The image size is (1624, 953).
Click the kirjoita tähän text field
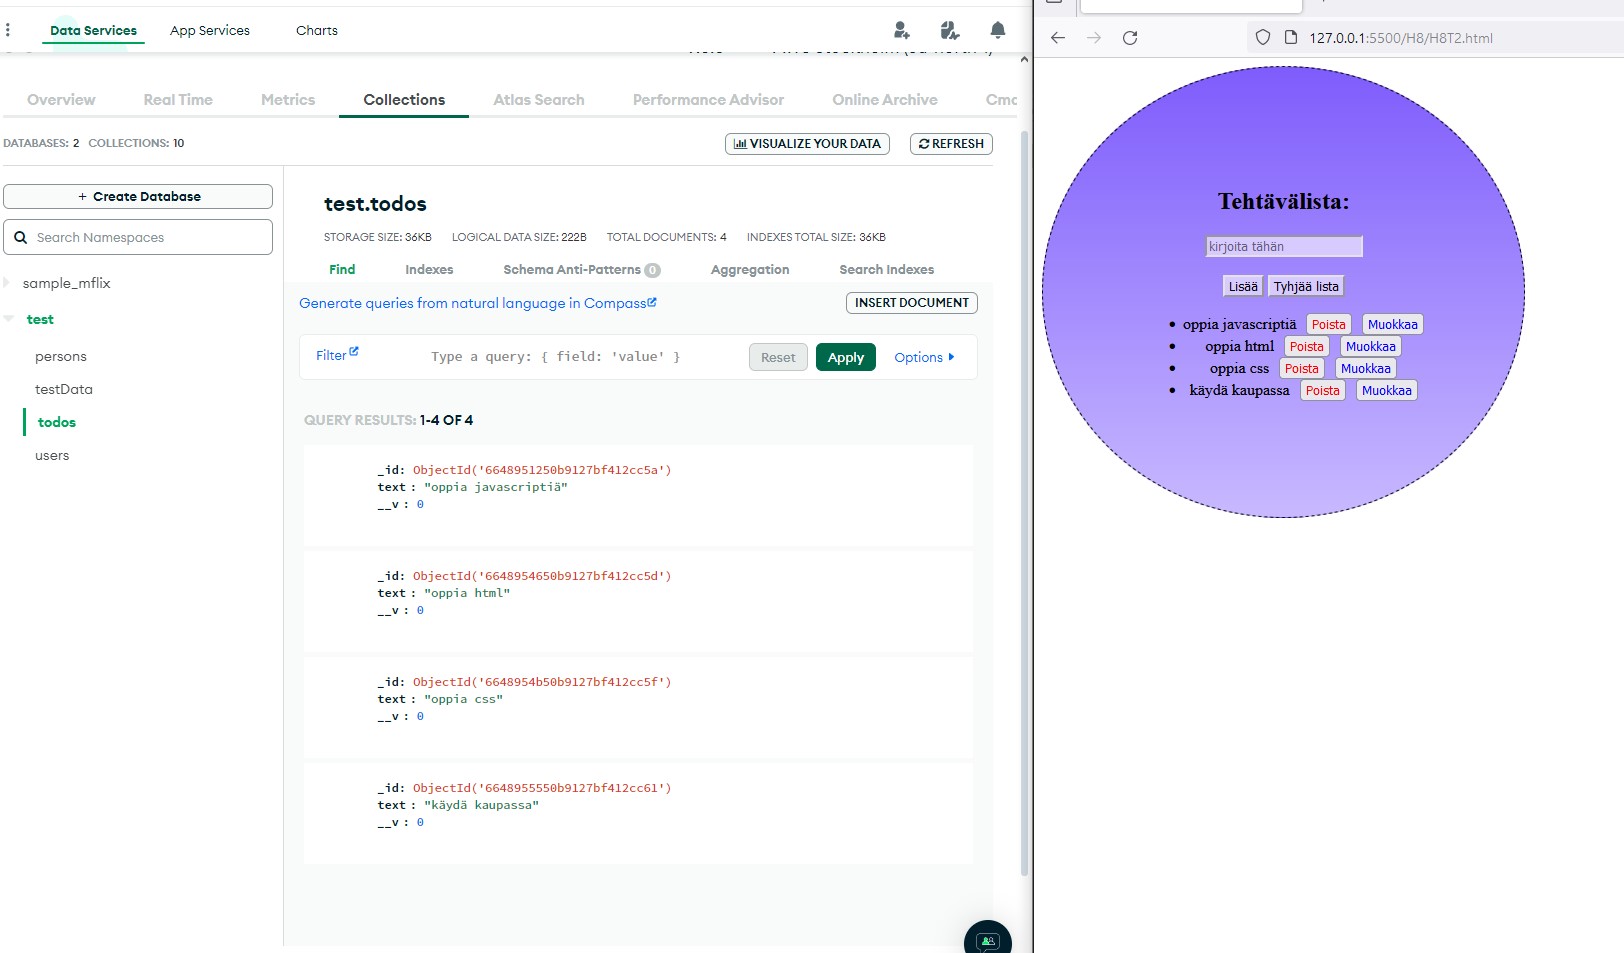[x=1283, y=247]
